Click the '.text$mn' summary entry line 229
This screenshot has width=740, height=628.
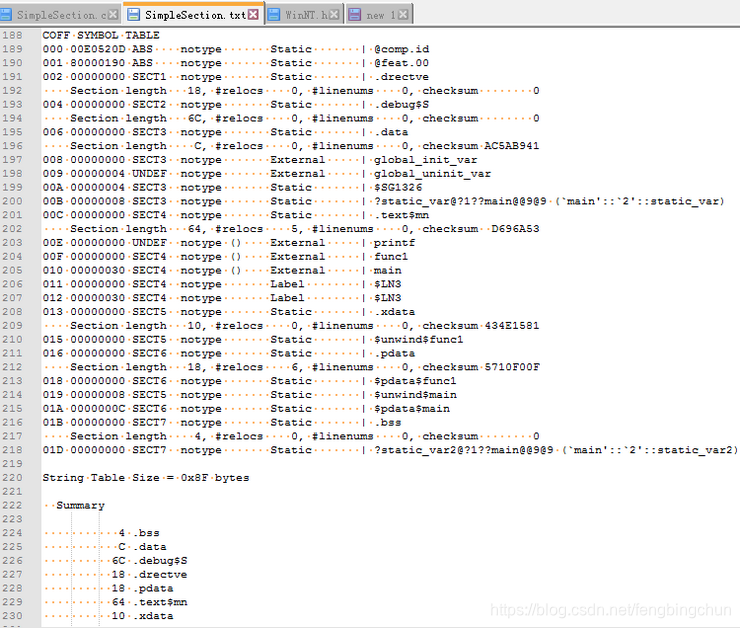tap(160, 602)
